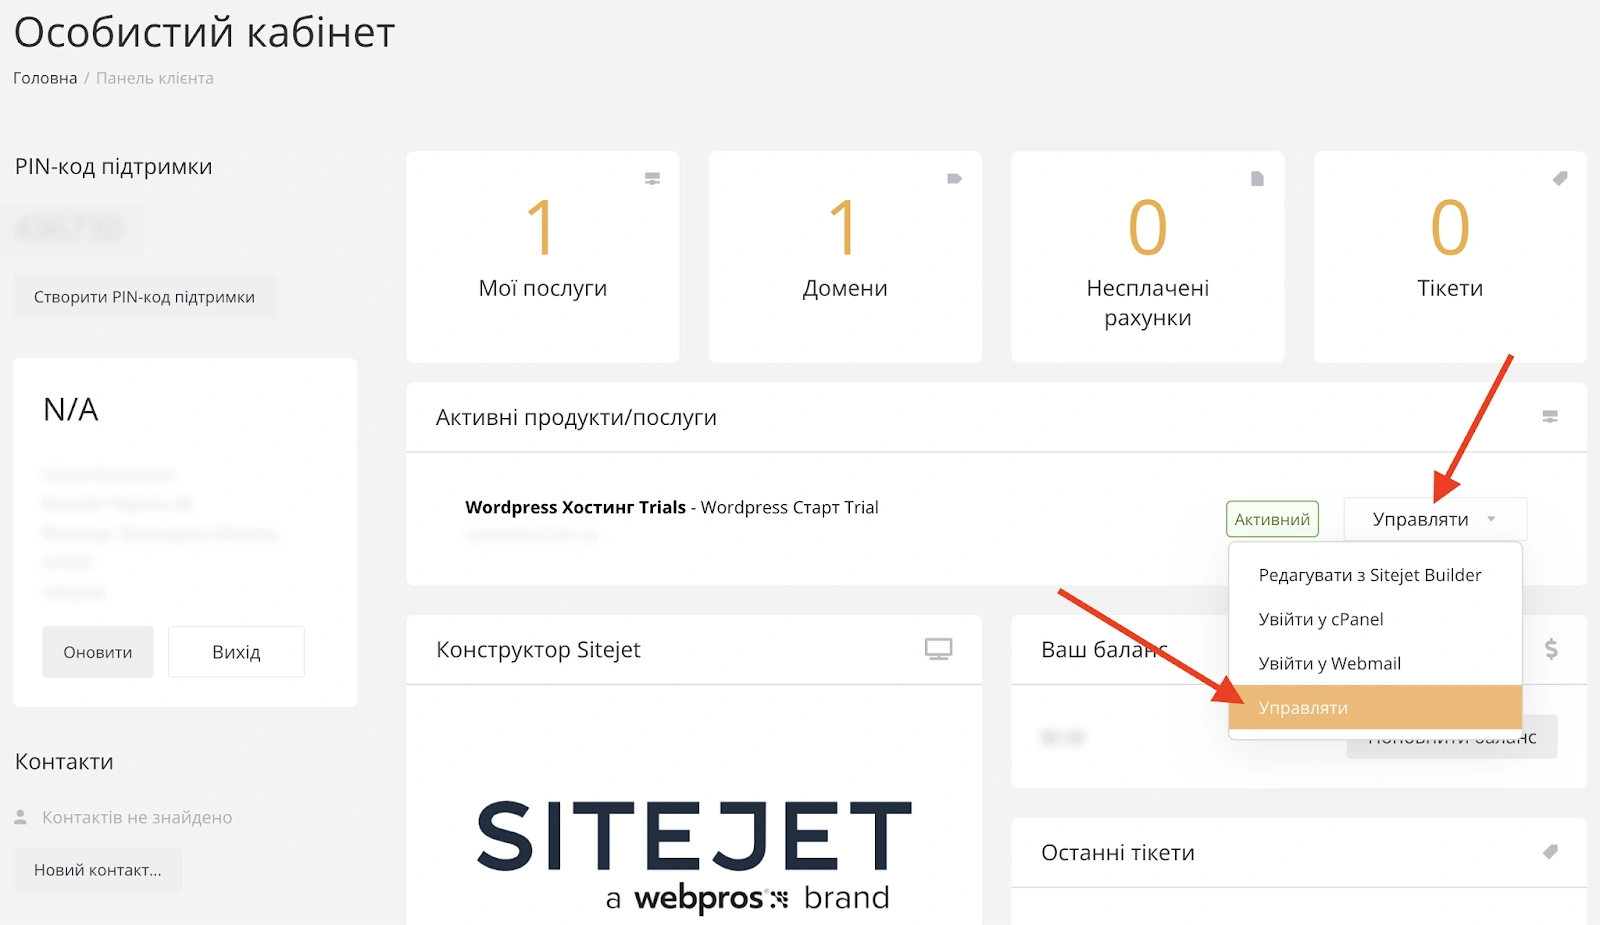The height and width of the screenshot is (925, 1600).
Task: Click the tag icon in Домени card
Action: coord(954,179)
